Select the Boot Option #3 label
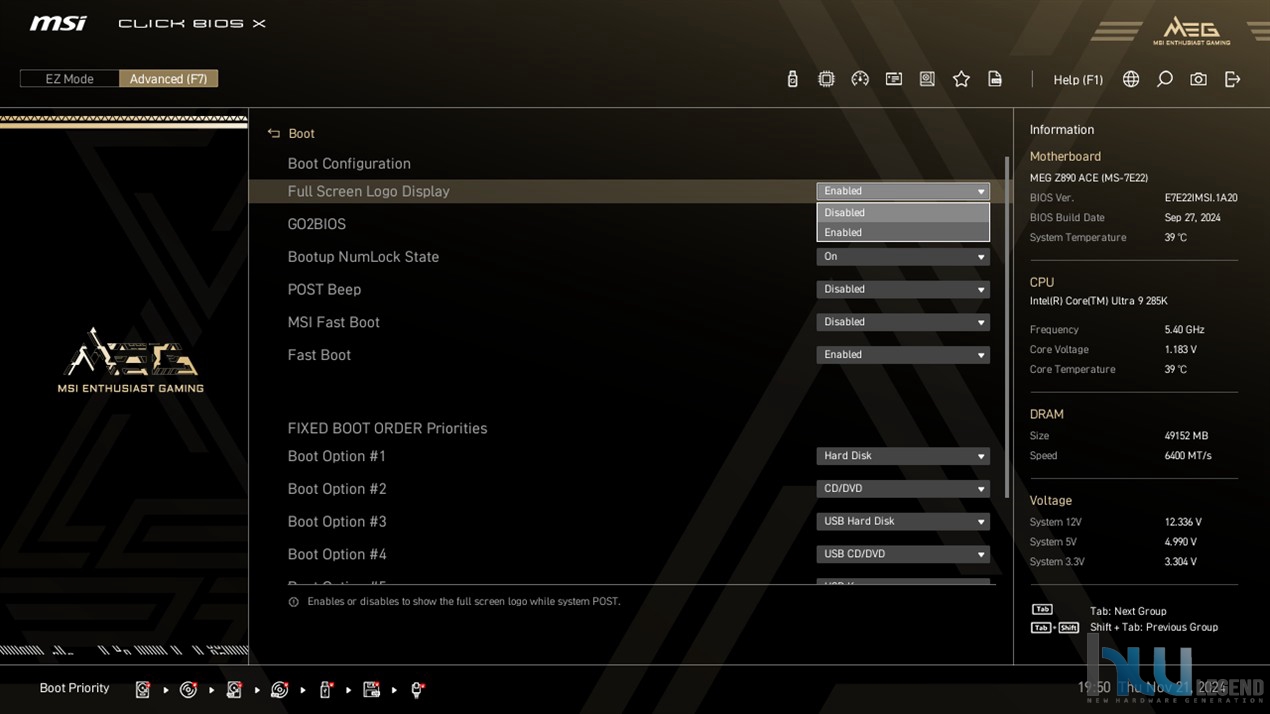The height and width of the screenshot is (714, 1270). pyautogui.click(x=336, y=521)
